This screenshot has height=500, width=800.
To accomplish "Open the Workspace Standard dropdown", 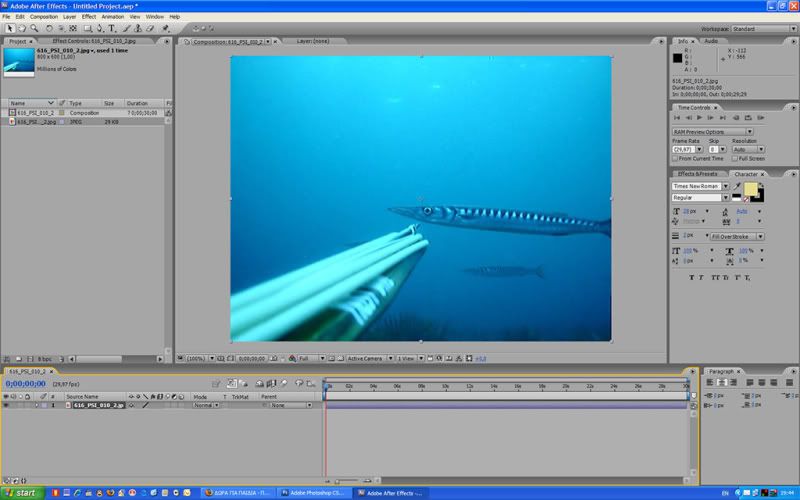I will pos(764,29).
